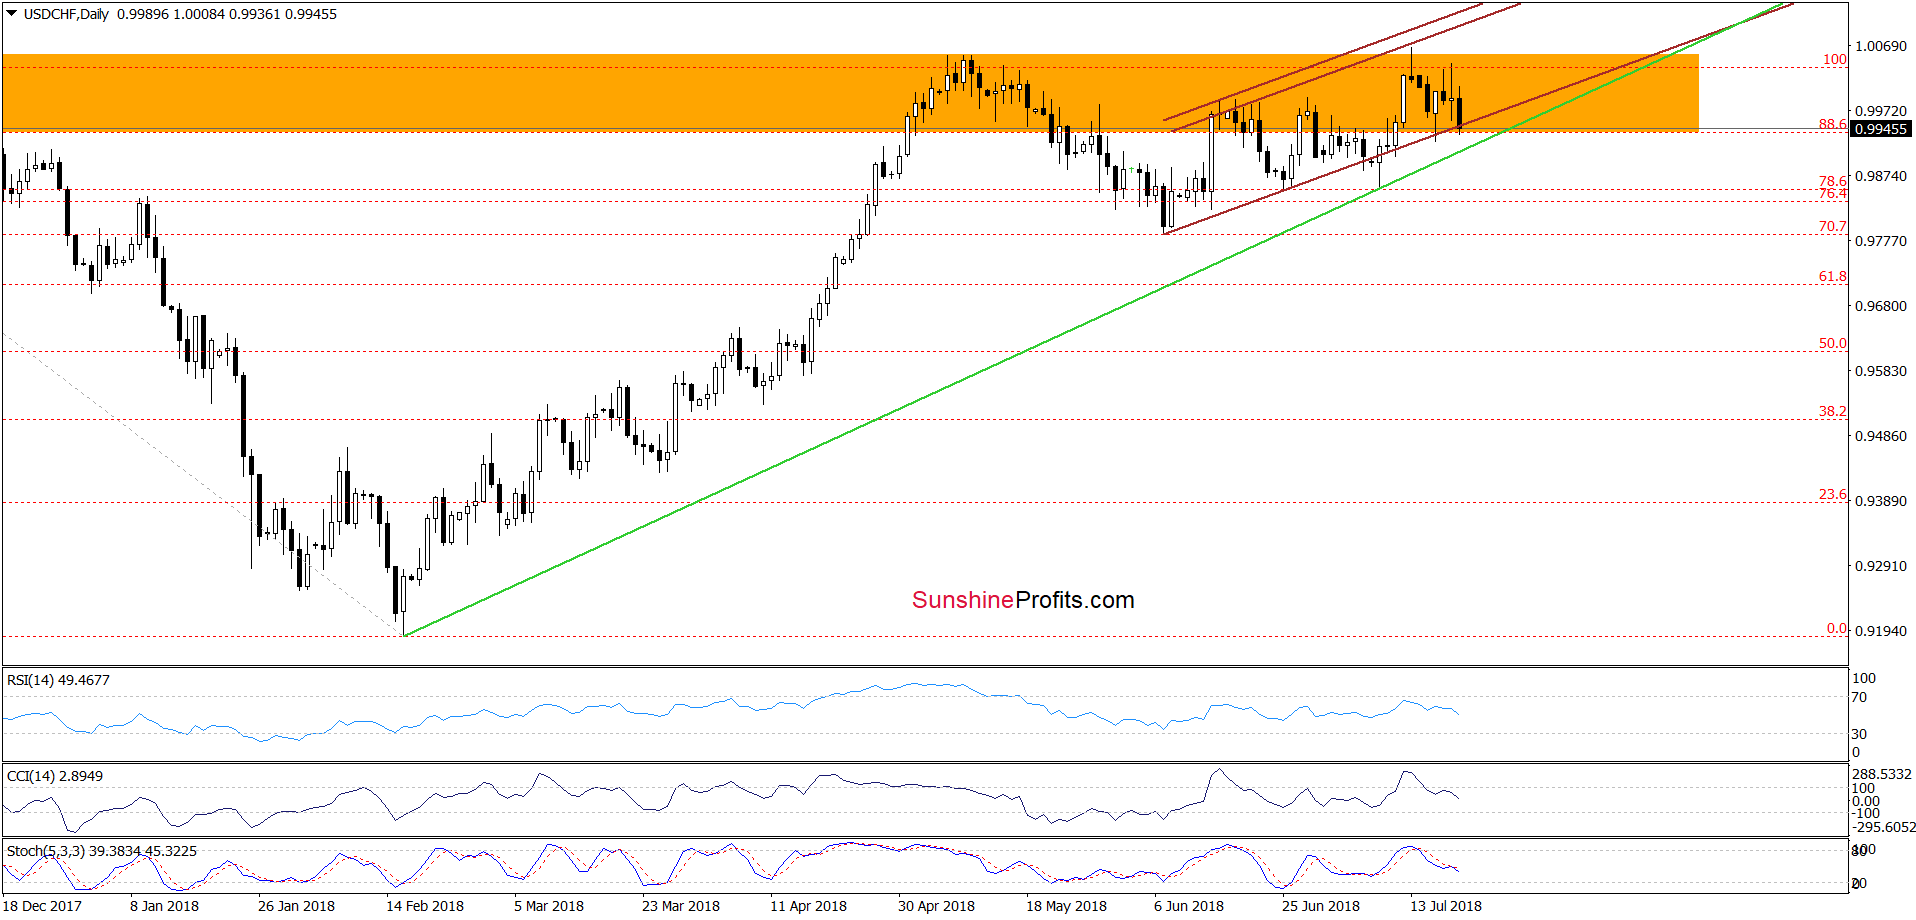This screenshot has width=1916, height=920.
Task: Click the 0.92910 price axis value
Action: [1881, 566]
